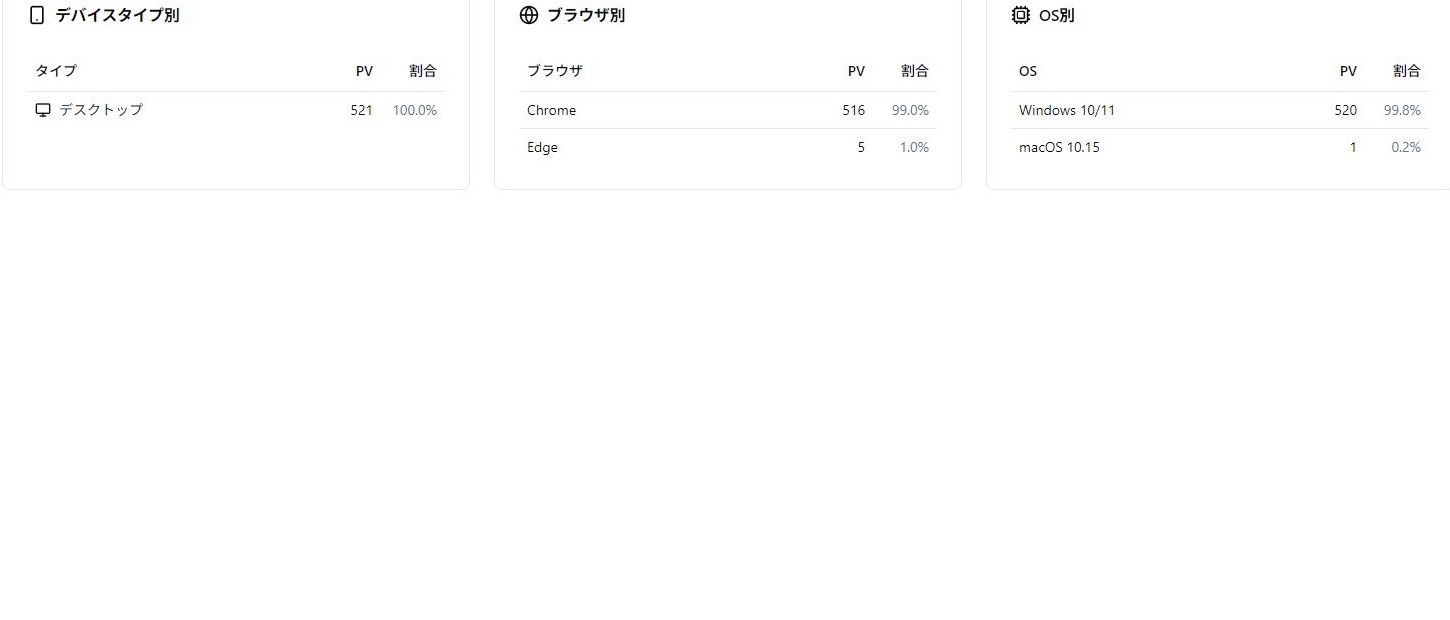The width and height of the screenshot is (1450, 620).
Task: Select the ブラウザ別 heading
Action: point(586,15)
